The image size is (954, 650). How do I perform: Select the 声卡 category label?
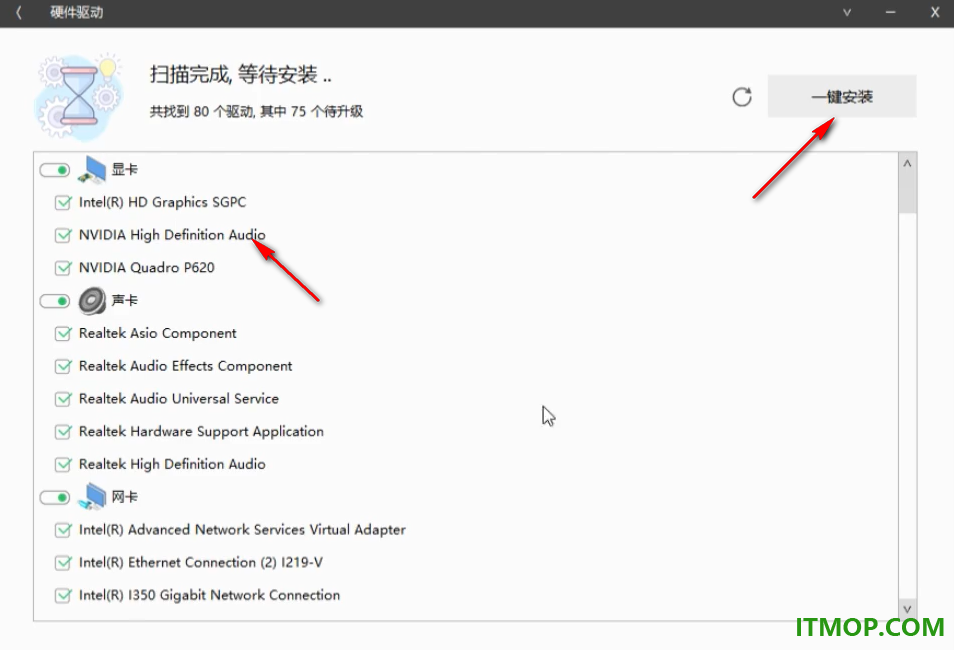tap(125, 301)
